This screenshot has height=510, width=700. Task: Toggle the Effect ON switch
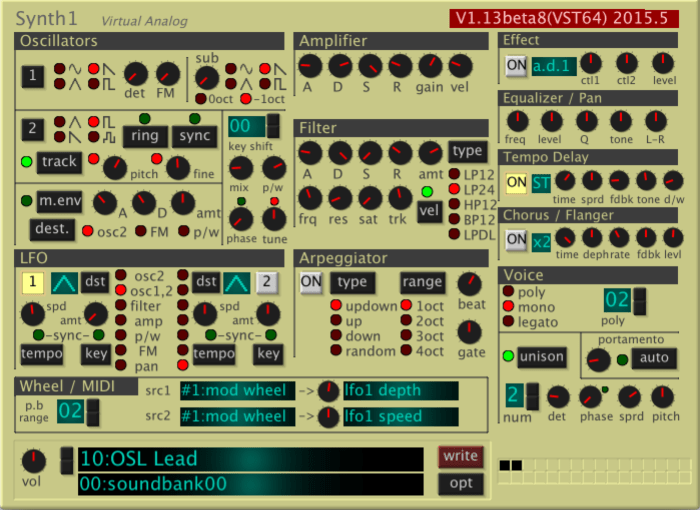tap(516, 66)
